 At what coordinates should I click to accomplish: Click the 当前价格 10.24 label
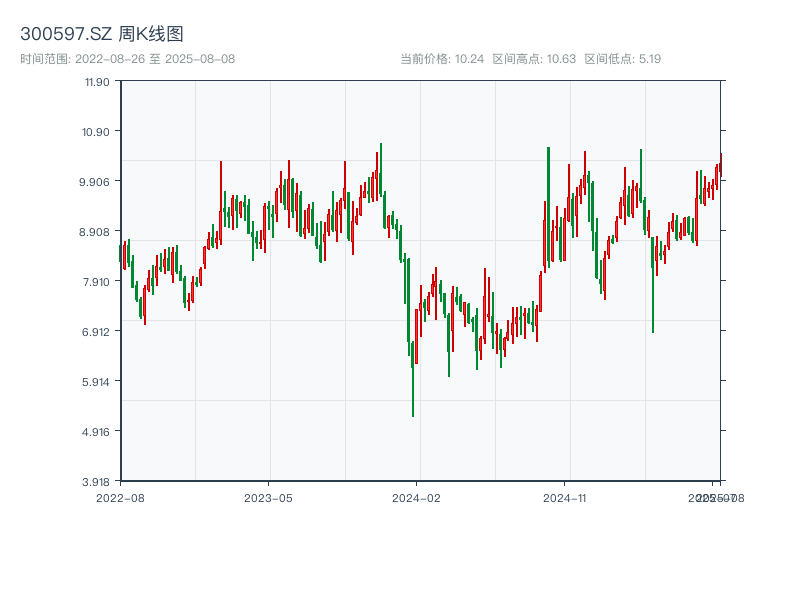click(442, 59)
